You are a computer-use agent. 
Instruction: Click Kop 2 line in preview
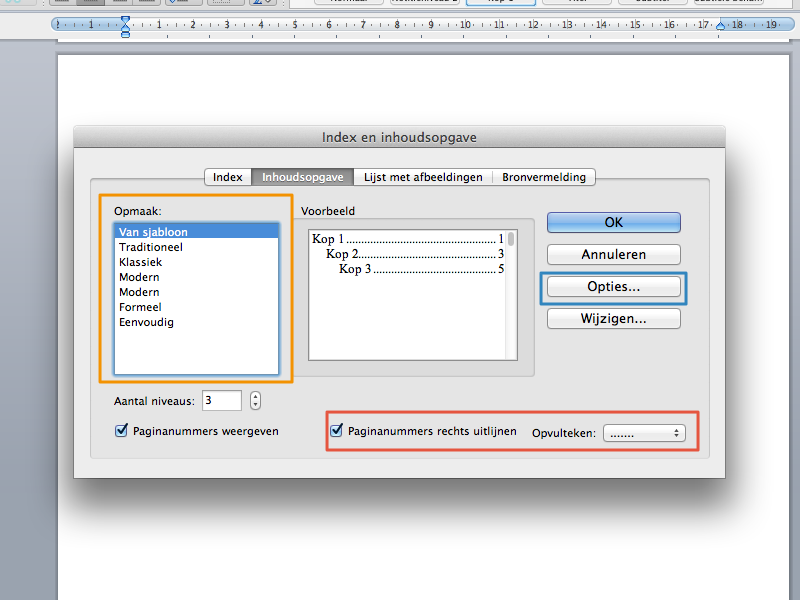click(415, 254)
